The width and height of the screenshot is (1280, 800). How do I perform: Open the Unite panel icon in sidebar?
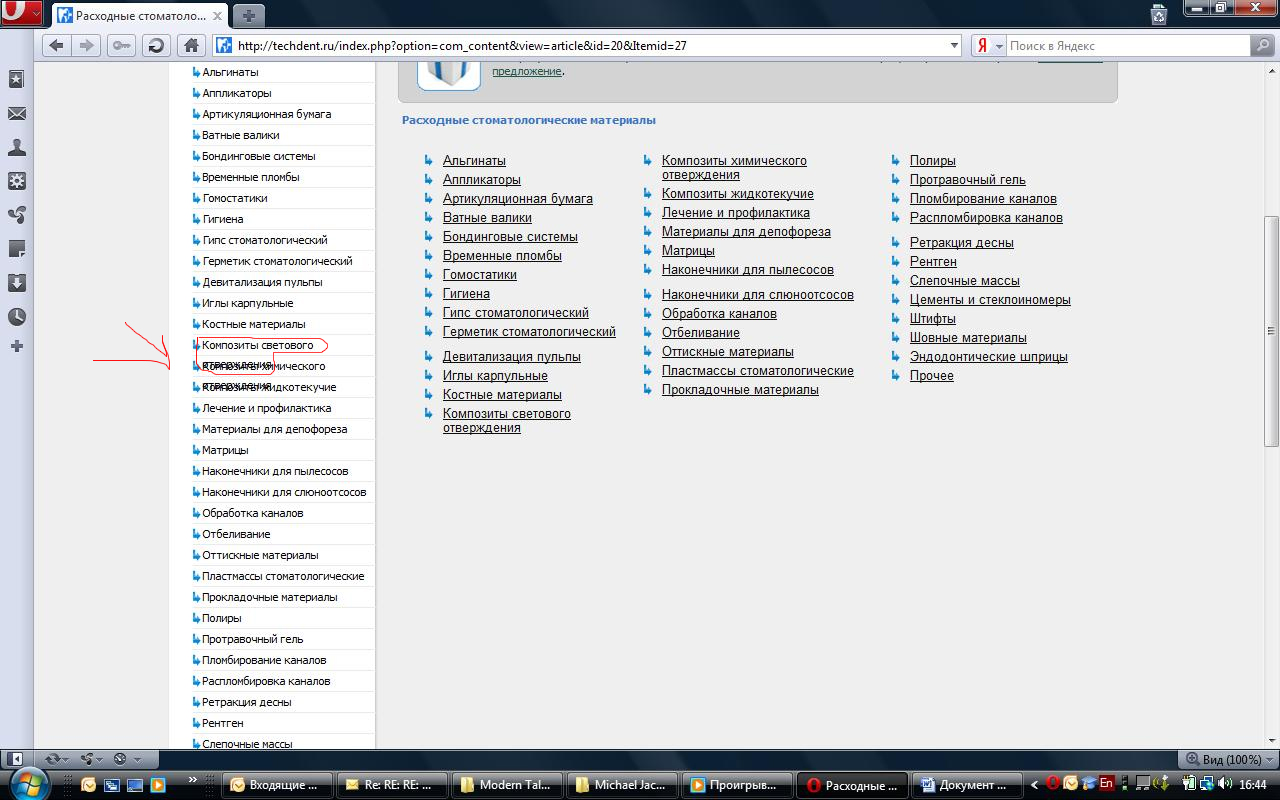coord(17,215)
